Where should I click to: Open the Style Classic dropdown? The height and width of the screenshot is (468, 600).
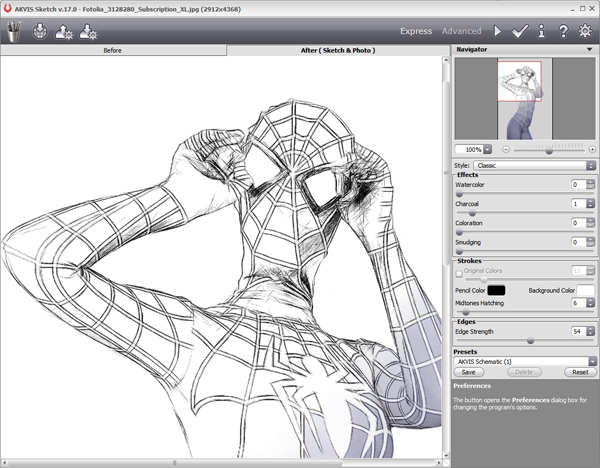[535, 165]
